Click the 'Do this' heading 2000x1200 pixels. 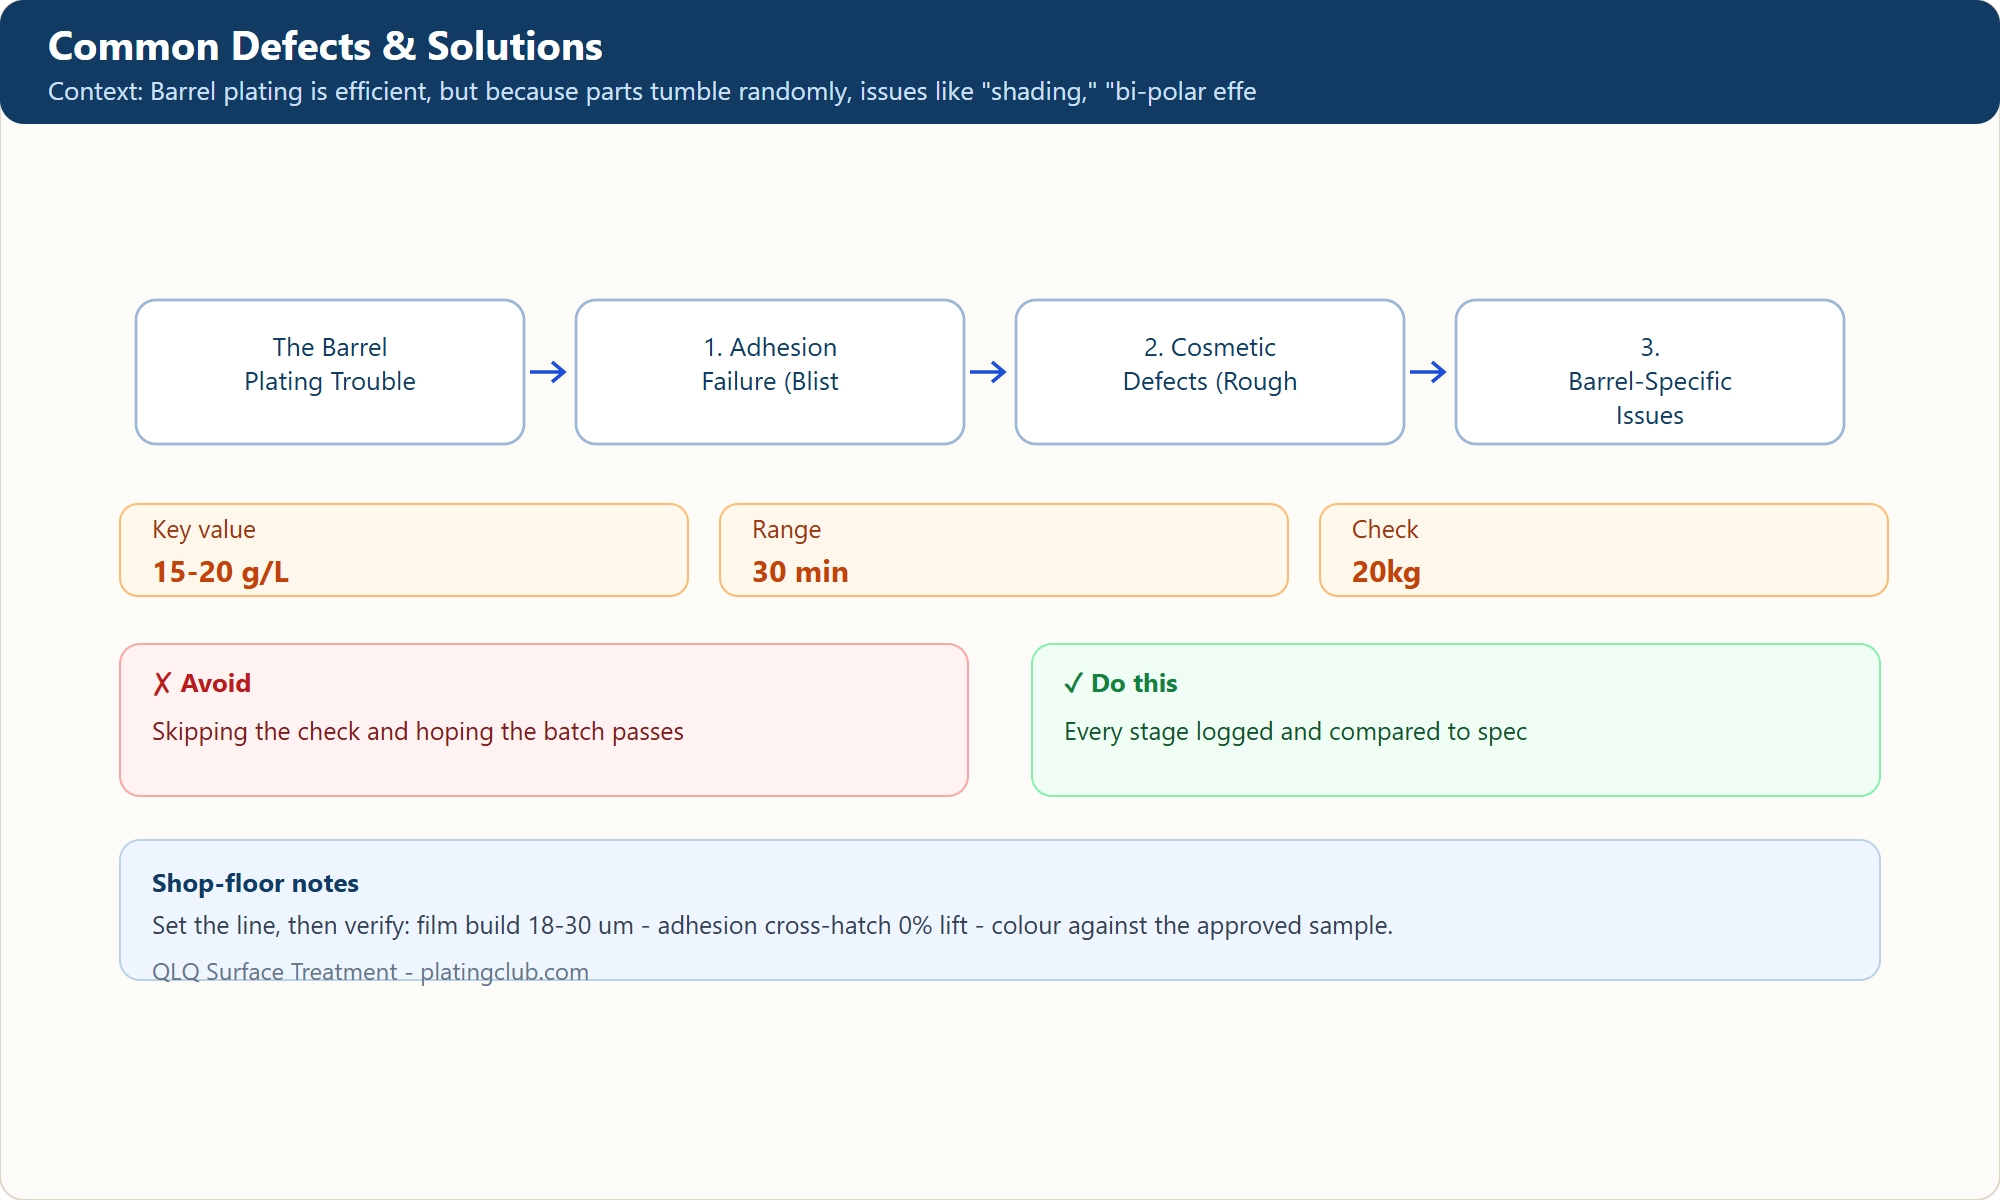tap(1134, 683)
